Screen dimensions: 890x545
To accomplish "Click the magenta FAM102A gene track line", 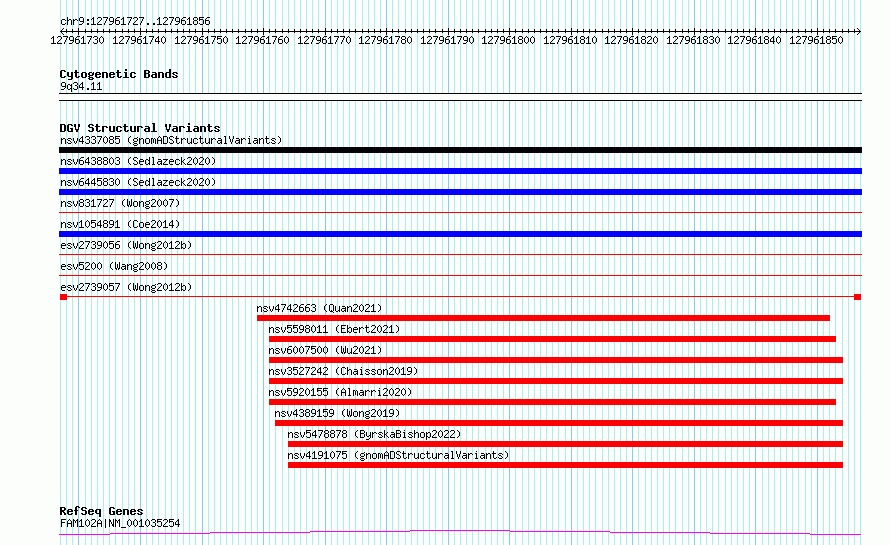I will point(460,533).
